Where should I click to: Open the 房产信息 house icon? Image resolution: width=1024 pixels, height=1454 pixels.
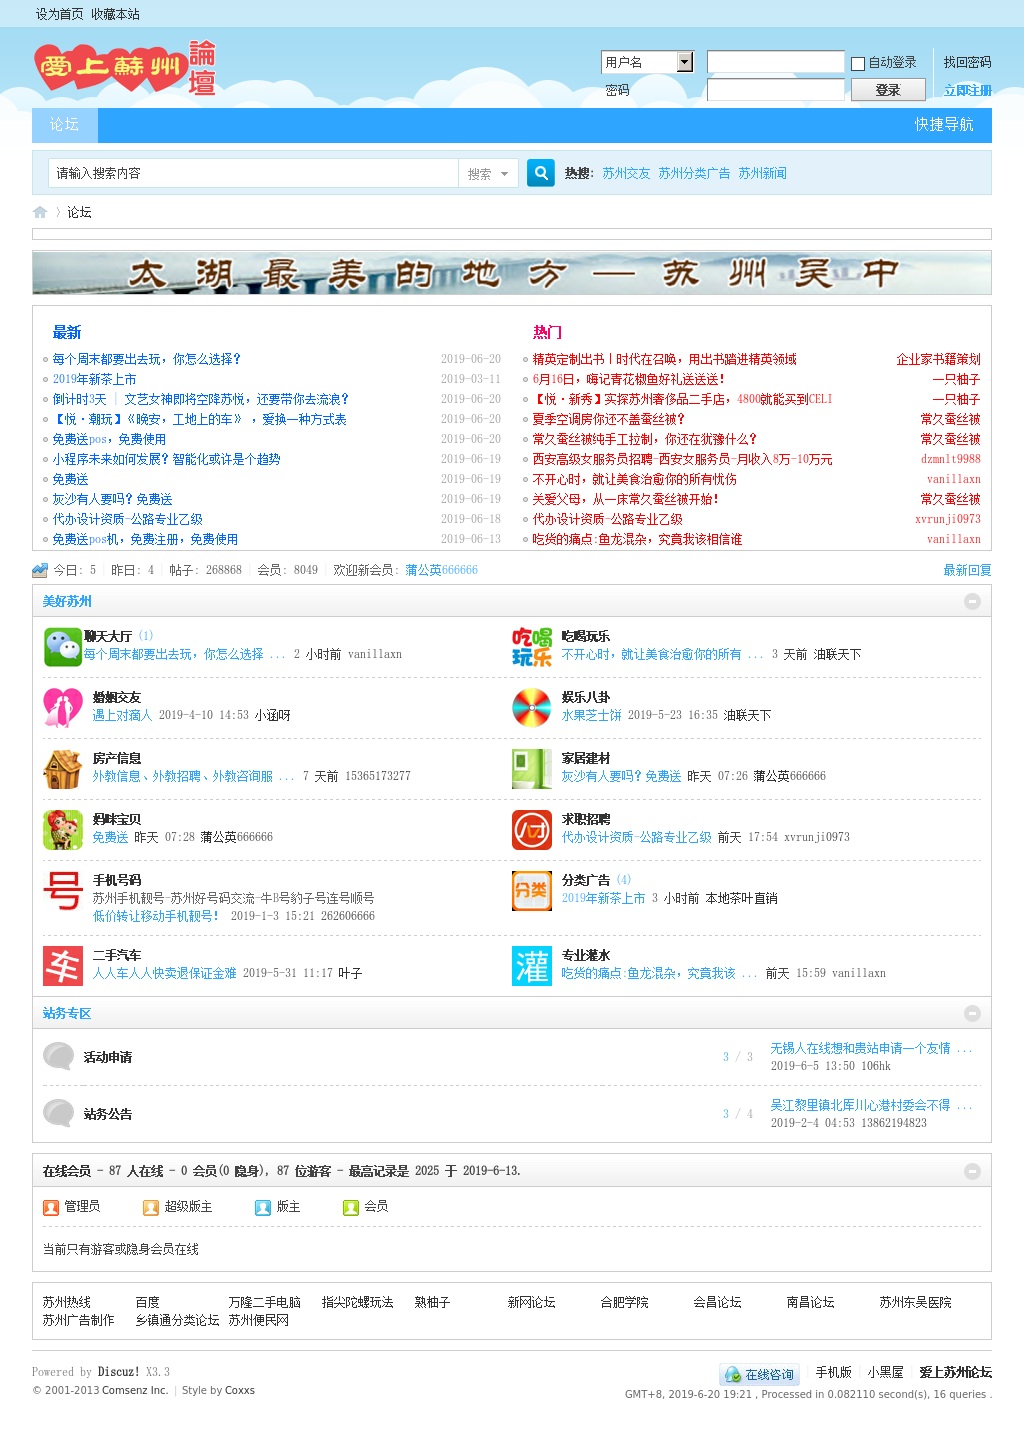point(62,769)
